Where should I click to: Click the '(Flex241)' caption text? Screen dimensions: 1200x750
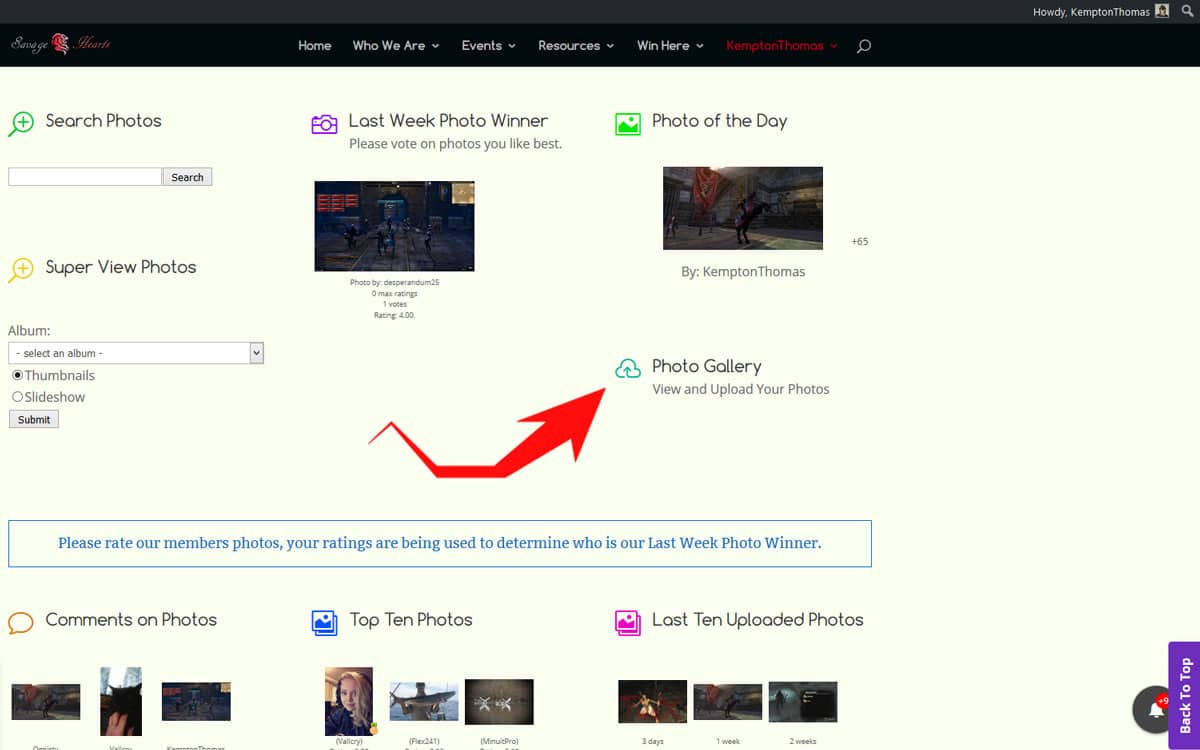point(424,742)
